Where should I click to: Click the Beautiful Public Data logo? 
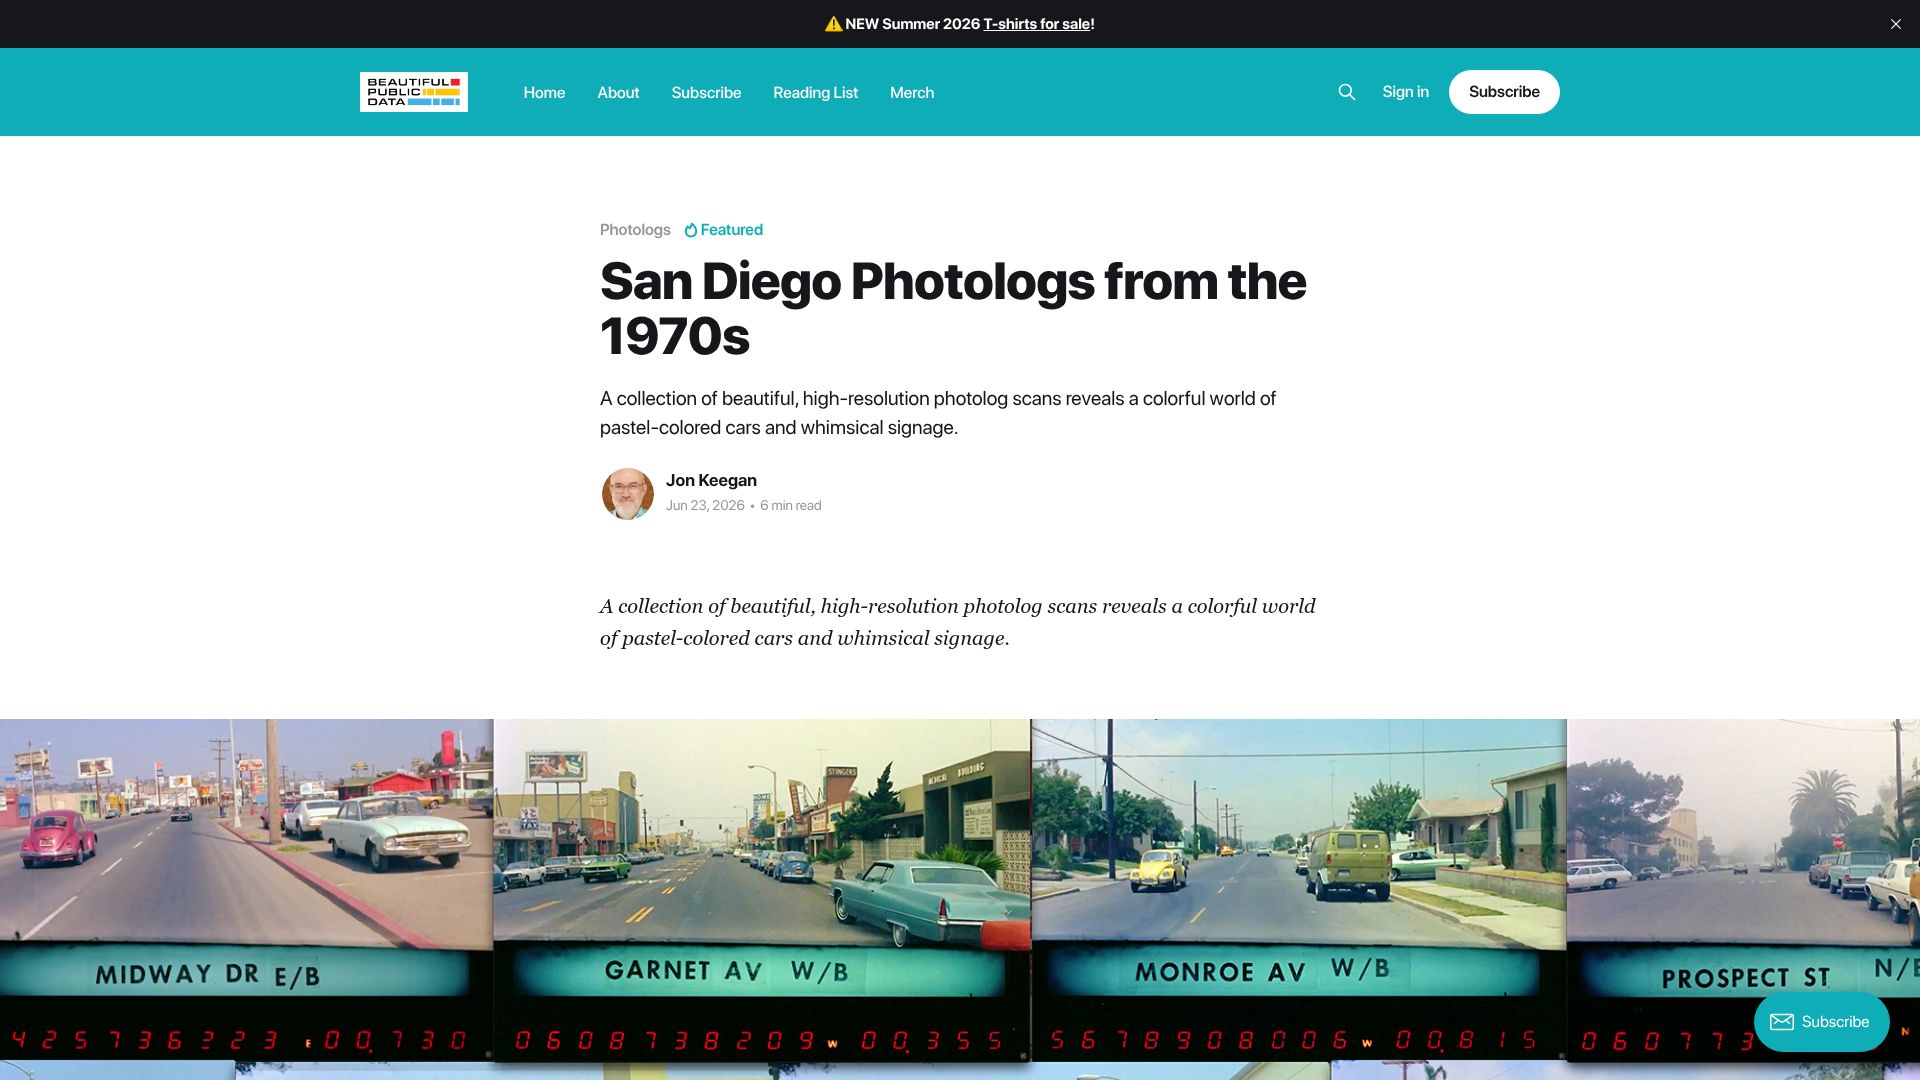pos(413,92)
